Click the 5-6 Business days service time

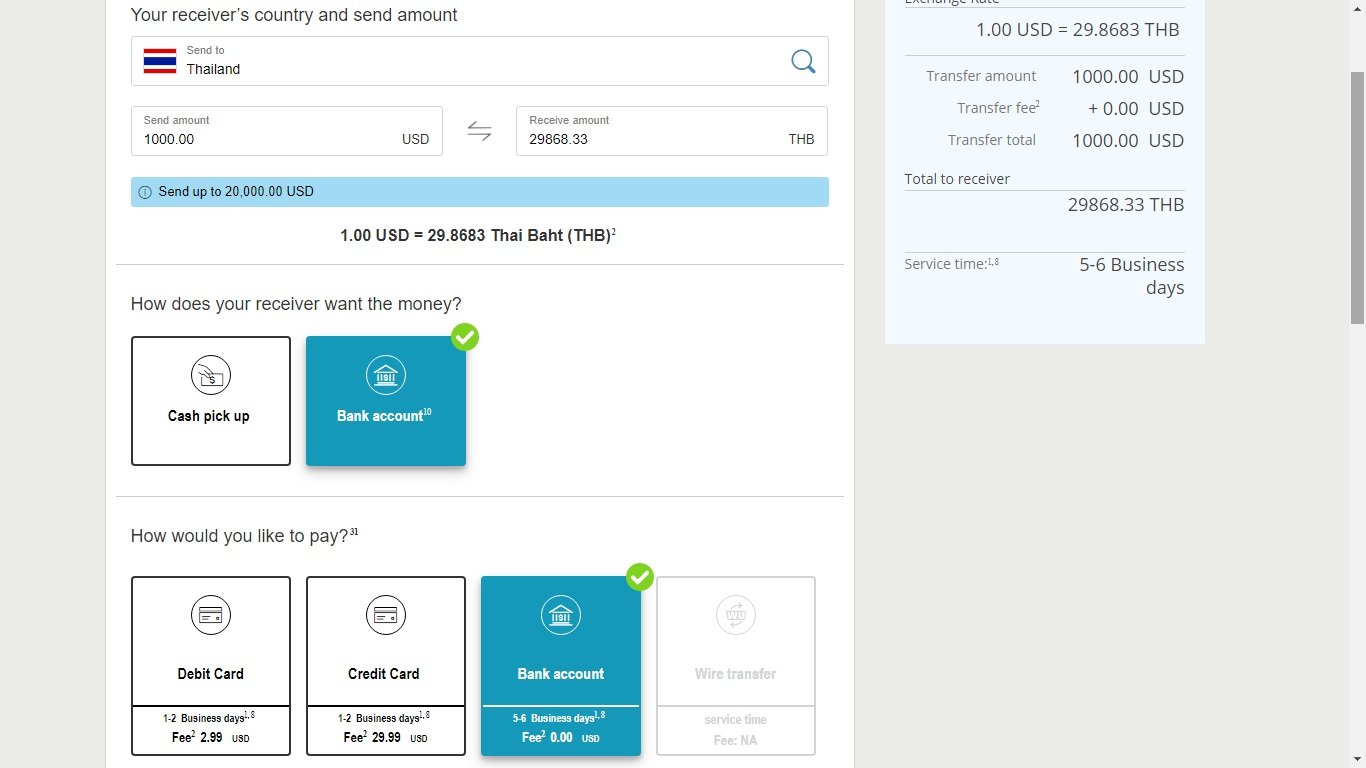click(1132, 276)
